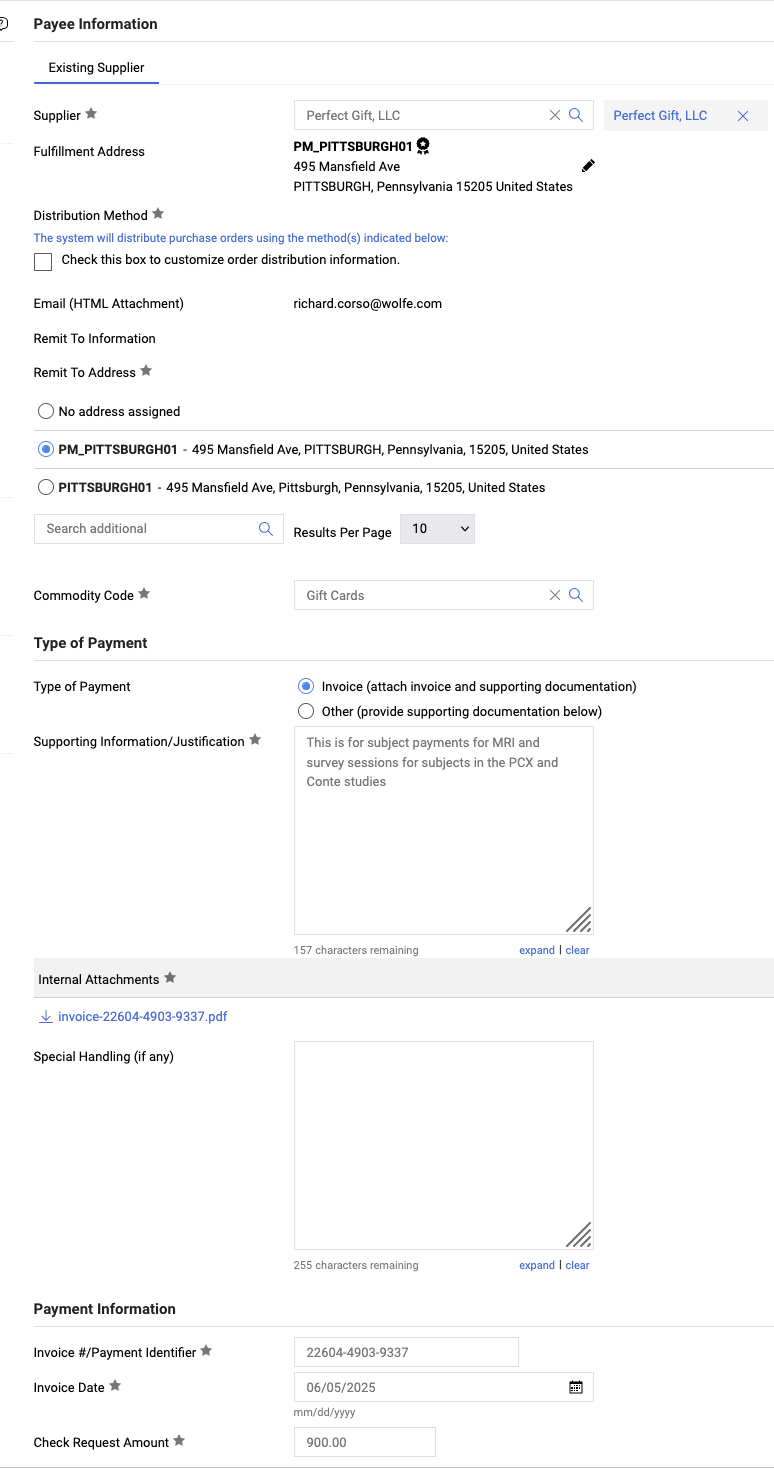Screen dimensions: 774x1468
Task: Expand the Special Handling text box
Action: point(537,1265)
